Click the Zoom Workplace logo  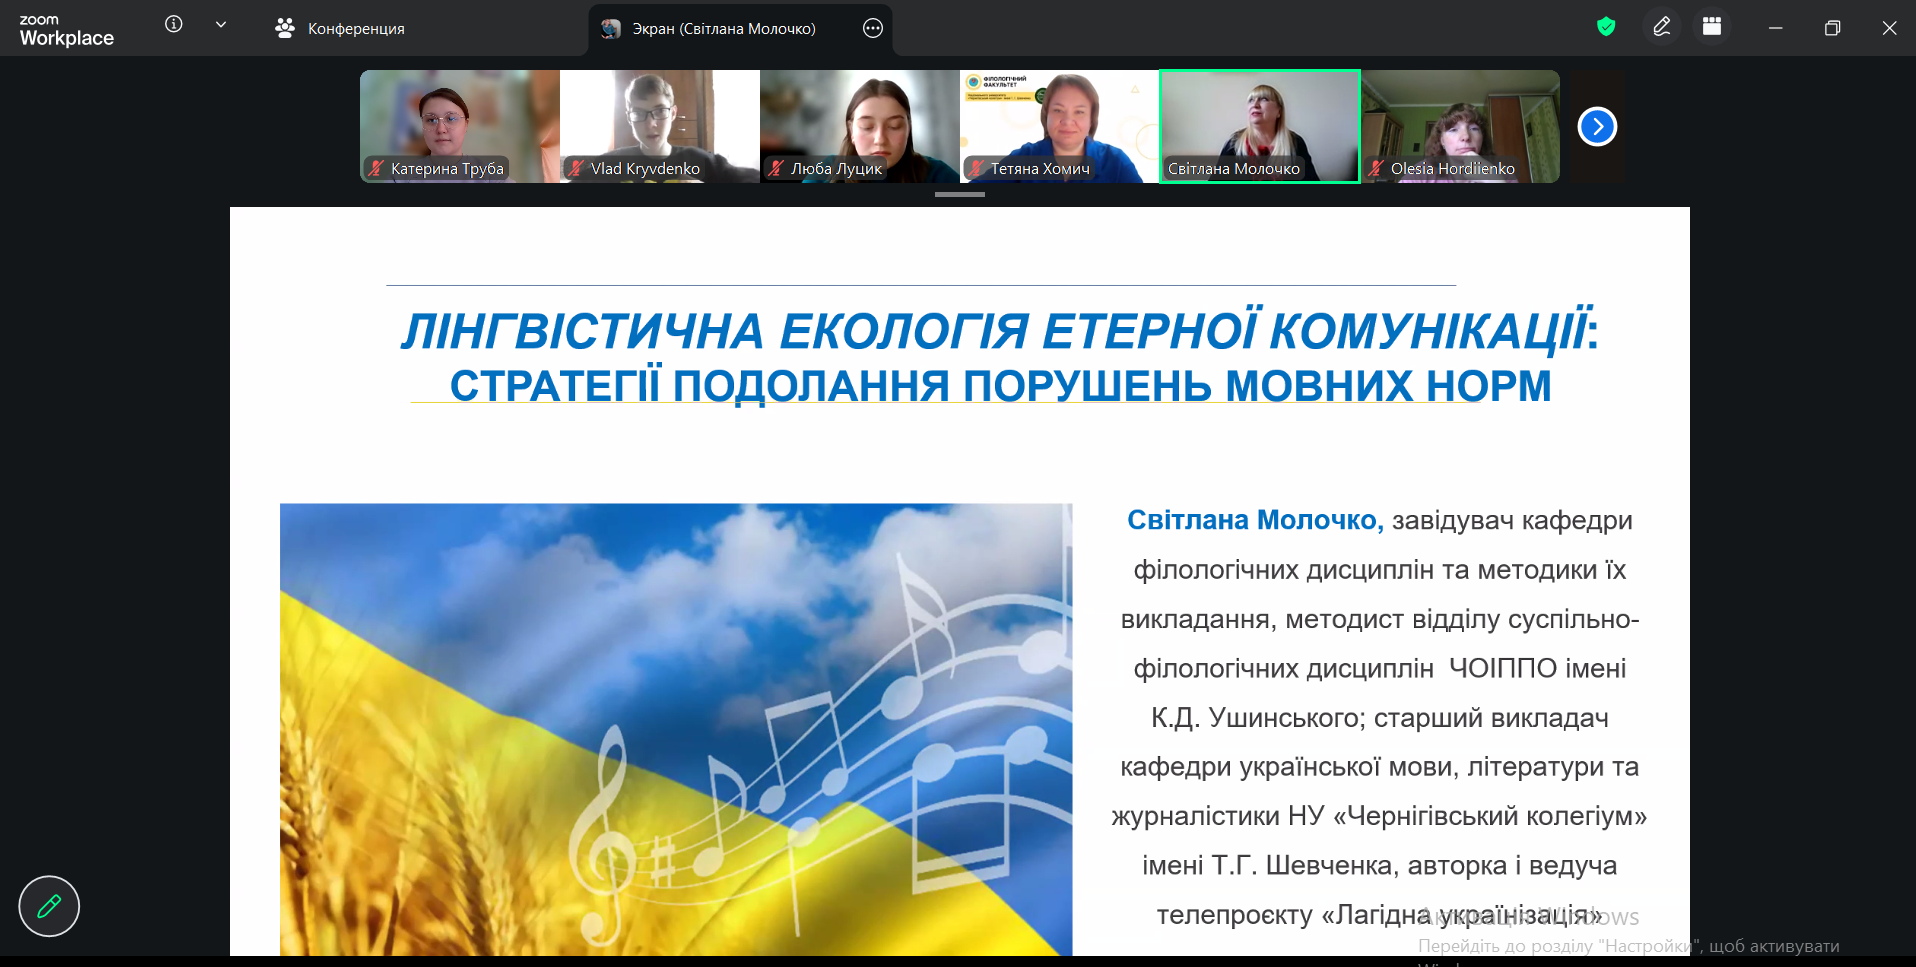[66, 30]
